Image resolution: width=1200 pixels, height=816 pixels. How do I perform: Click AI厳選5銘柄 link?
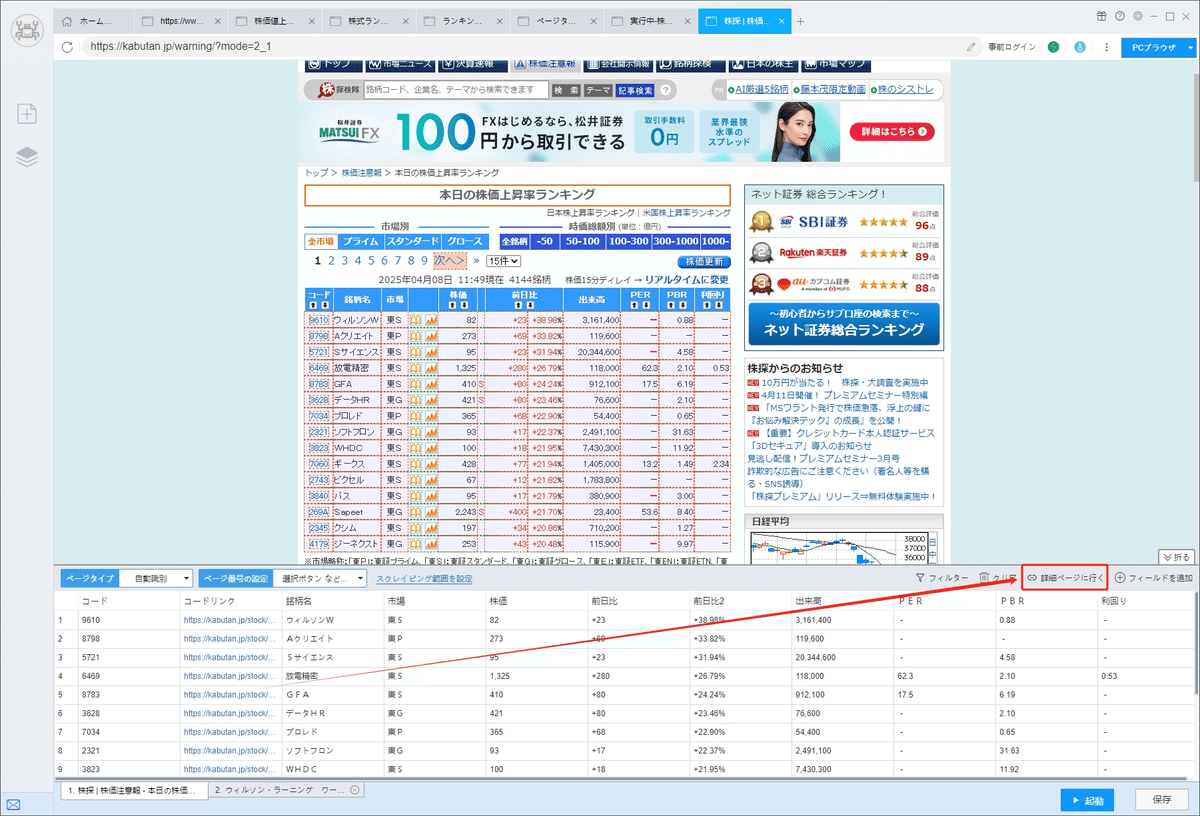tap(761, 90)
